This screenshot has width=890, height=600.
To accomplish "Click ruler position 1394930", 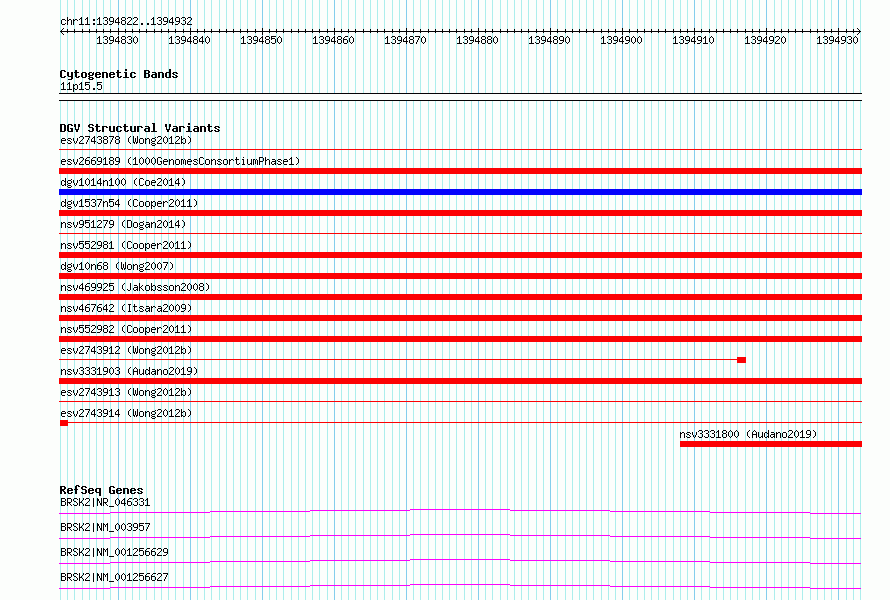I will coord(838,40).
